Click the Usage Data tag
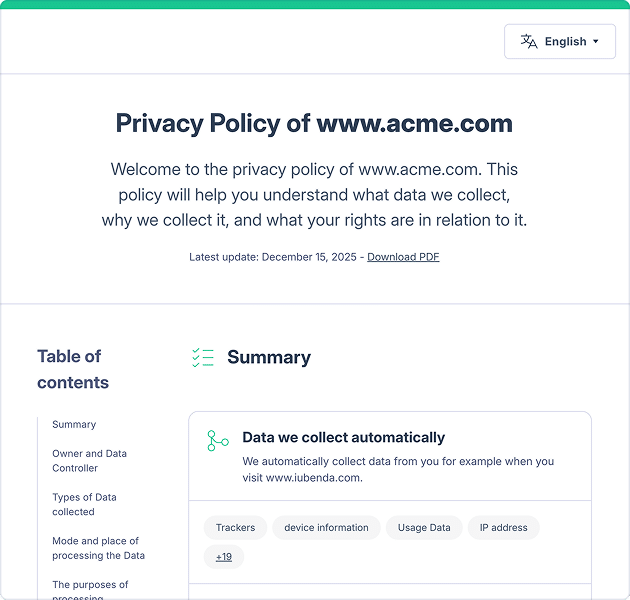 424,527
